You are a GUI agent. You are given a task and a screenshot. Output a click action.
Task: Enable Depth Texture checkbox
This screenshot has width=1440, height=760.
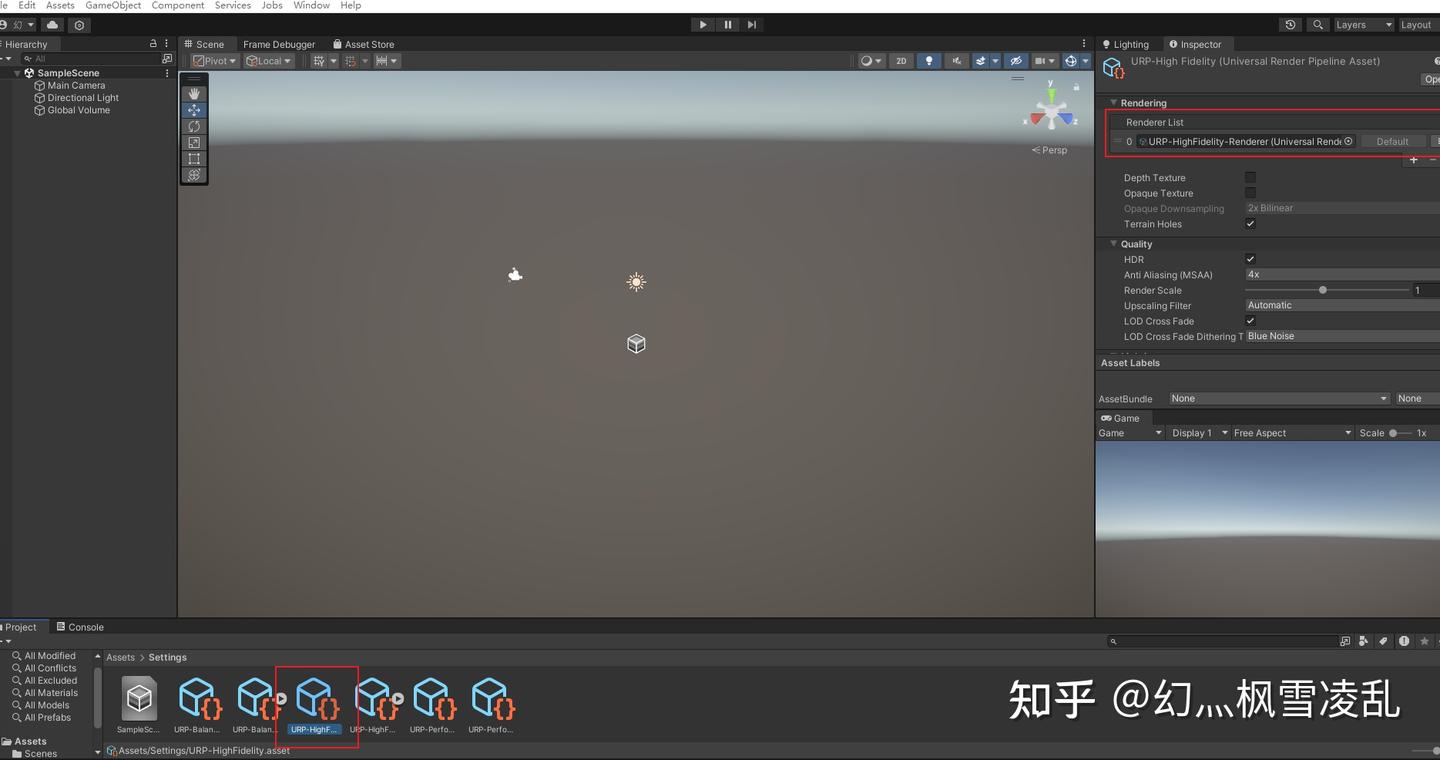pyautogui.click(x=1250, y=177)
